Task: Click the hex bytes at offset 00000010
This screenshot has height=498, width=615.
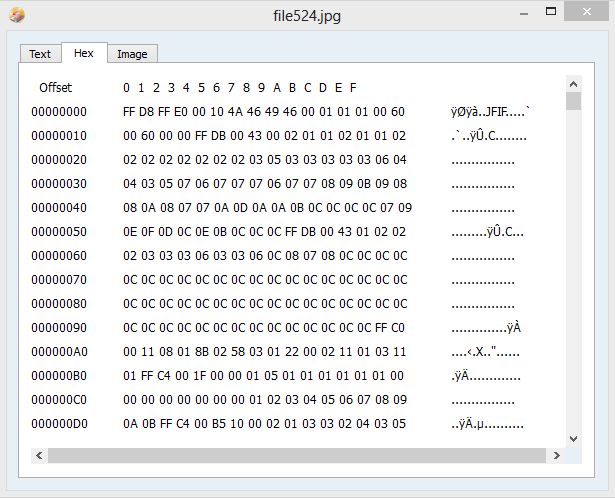Action: (264, 136)
